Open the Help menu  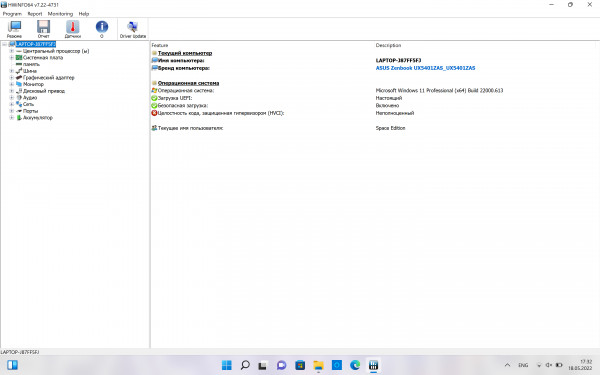point(84,14)
